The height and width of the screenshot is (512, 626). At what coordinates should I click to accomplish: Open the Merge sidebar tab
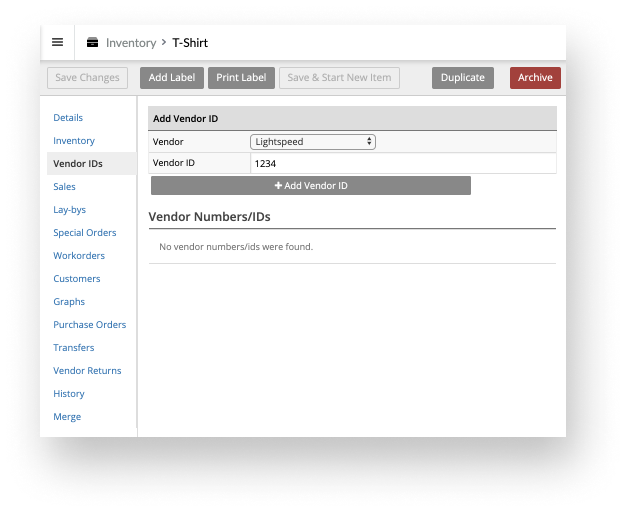67,417
